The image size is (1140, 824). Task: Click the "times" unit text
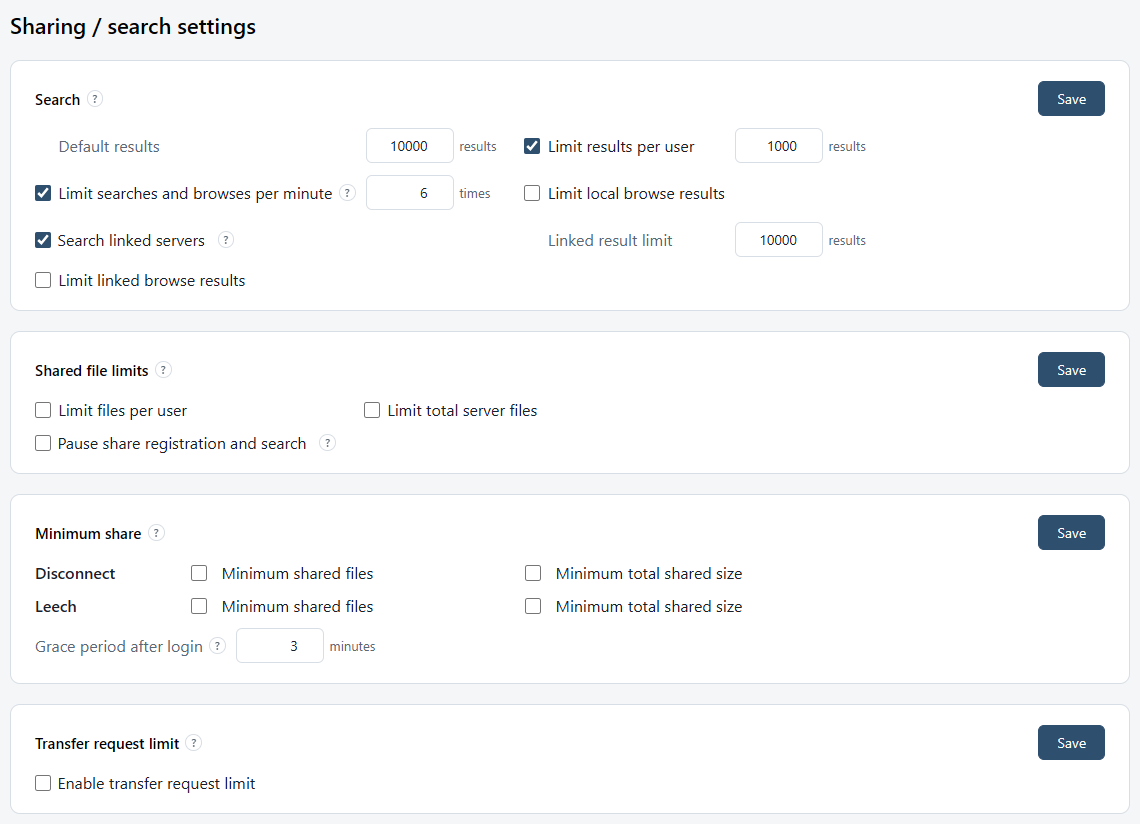click(475, 193)
